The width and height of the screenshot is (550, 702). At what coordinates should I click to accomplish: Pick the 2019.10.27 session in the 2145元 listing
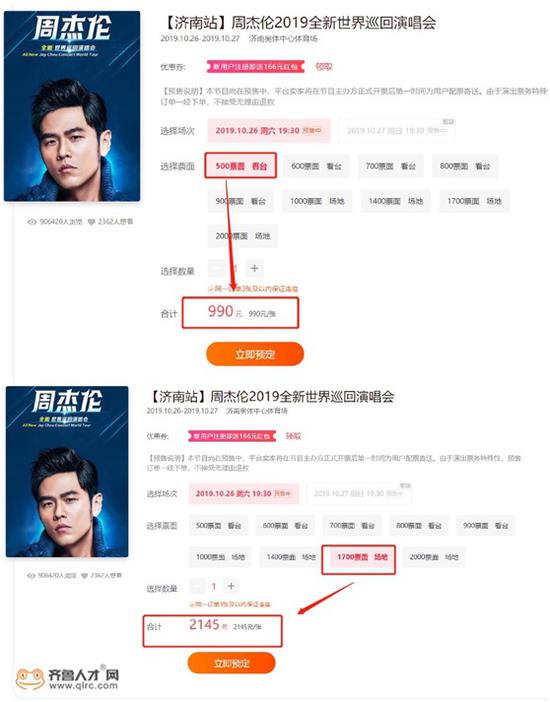359,494
